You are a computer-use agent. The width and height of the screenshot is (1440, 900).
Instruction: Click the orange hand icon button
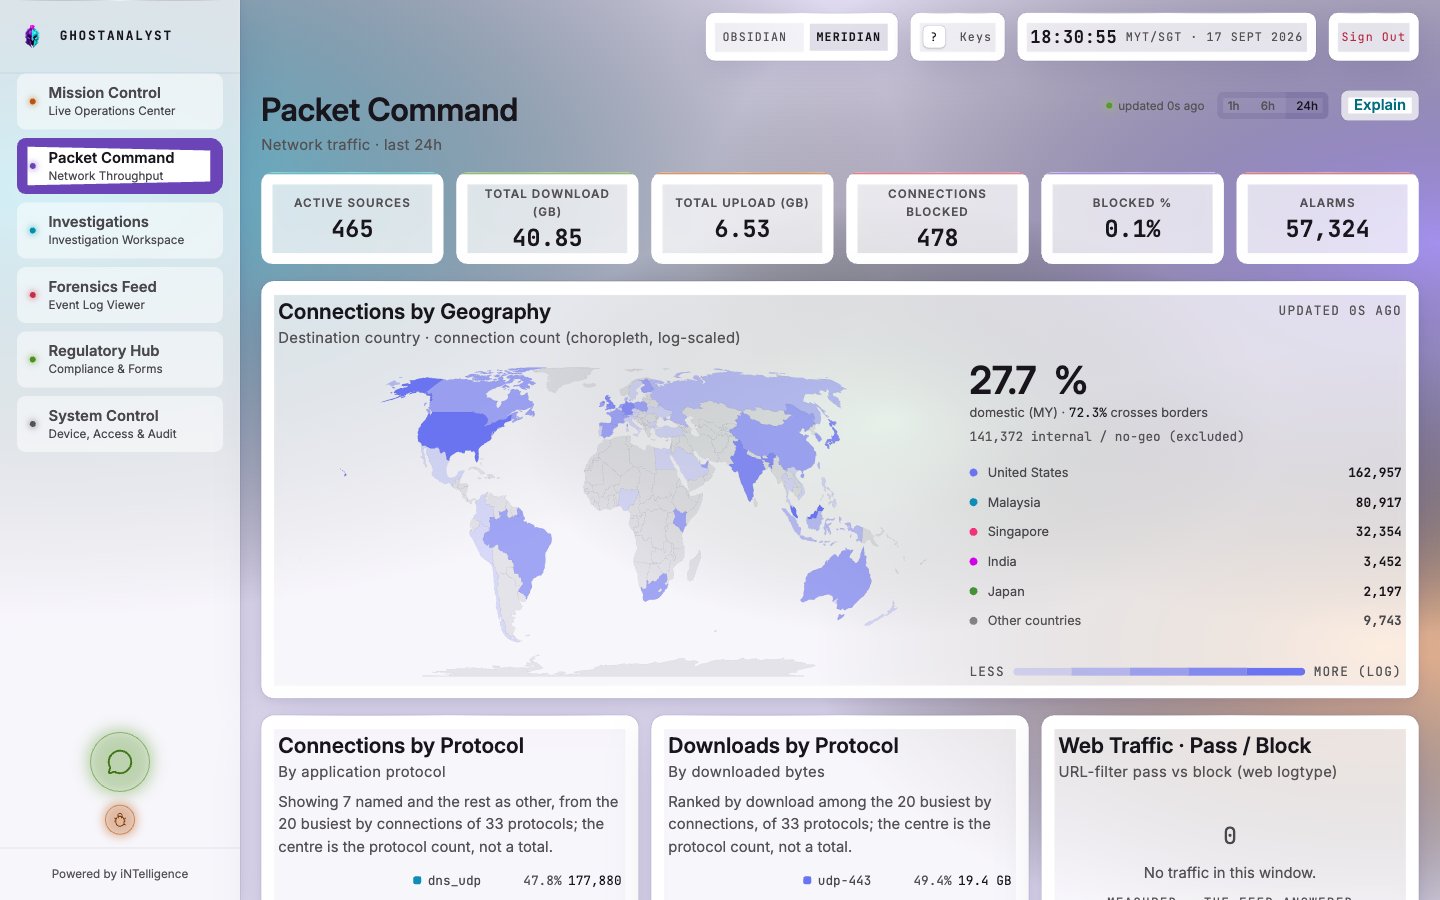pos(120,820)
